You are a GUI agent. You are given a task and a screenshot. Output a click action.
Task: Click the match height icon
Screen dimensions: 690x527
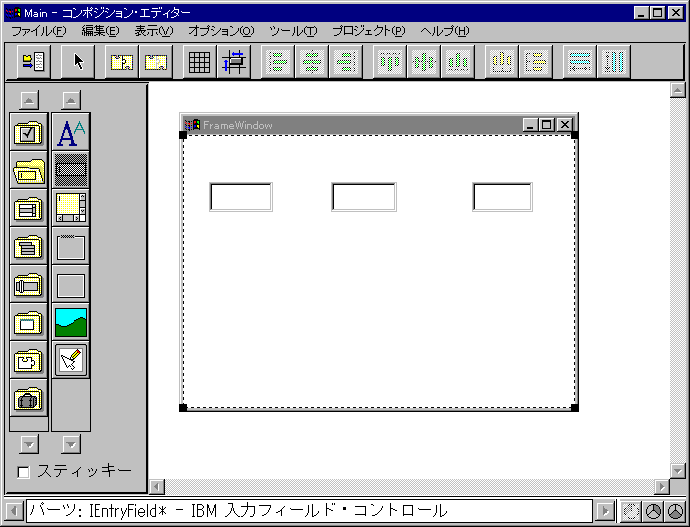[x=614, y=62]
